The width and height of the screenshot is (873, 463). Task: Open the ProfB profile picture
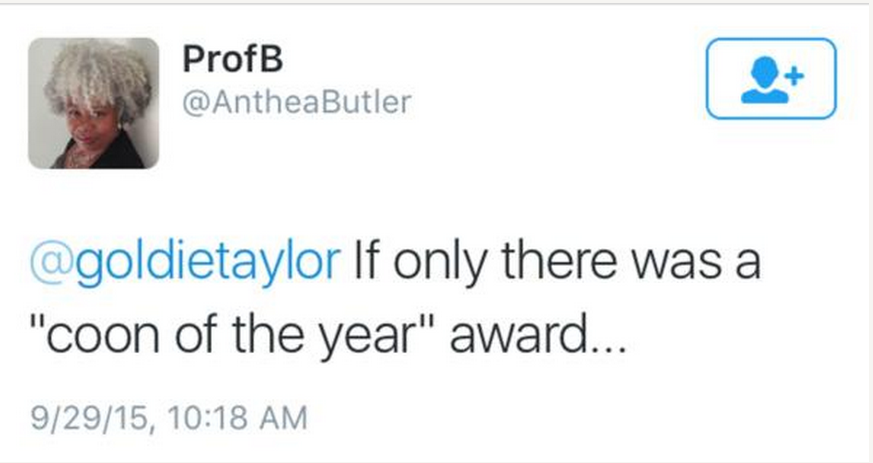tap(94, 103)
